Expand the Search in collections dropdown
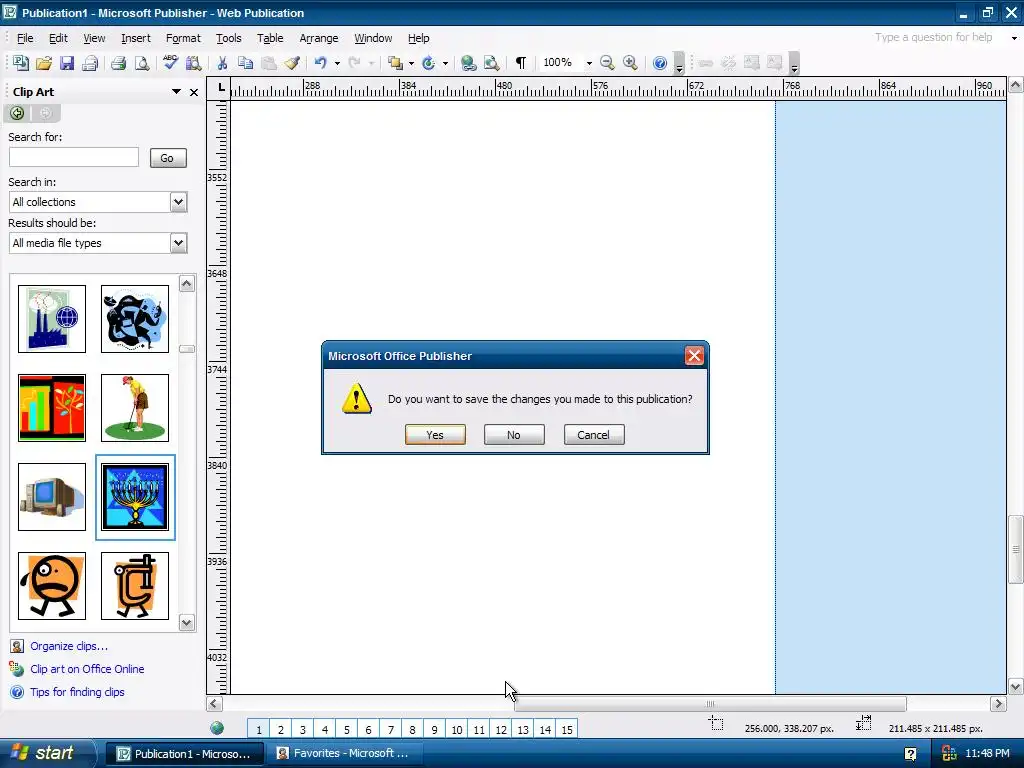 (178, 202)
